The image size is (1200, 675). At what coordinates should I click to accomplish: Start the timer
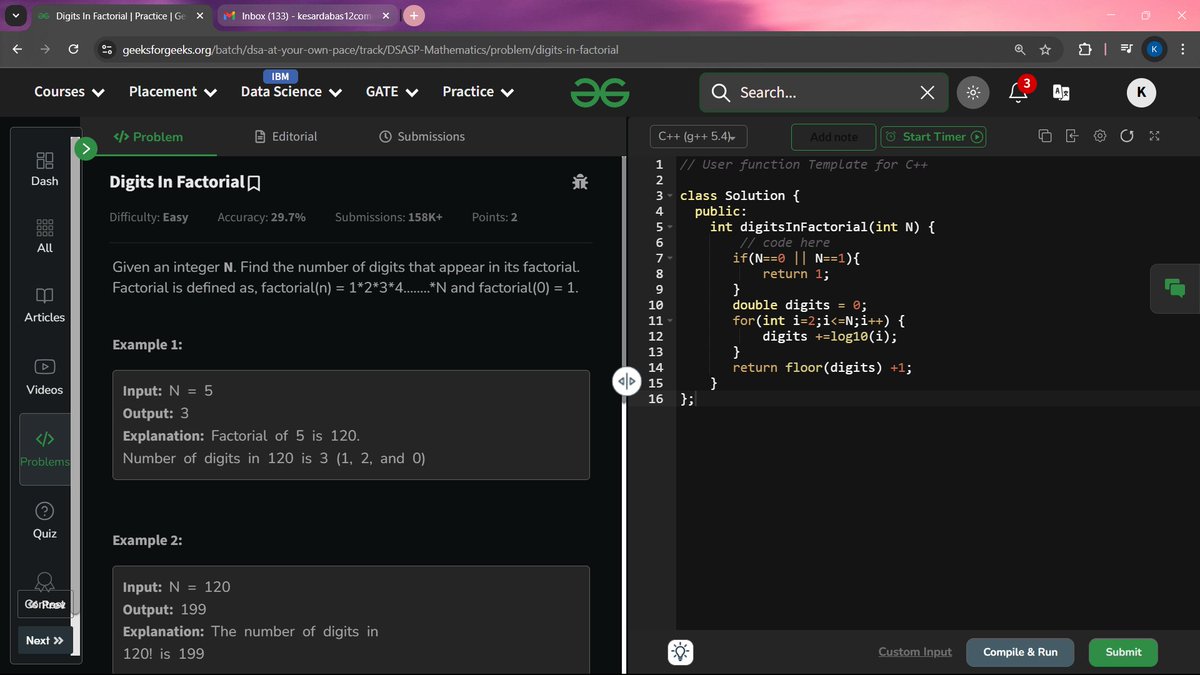coord(933,137)
